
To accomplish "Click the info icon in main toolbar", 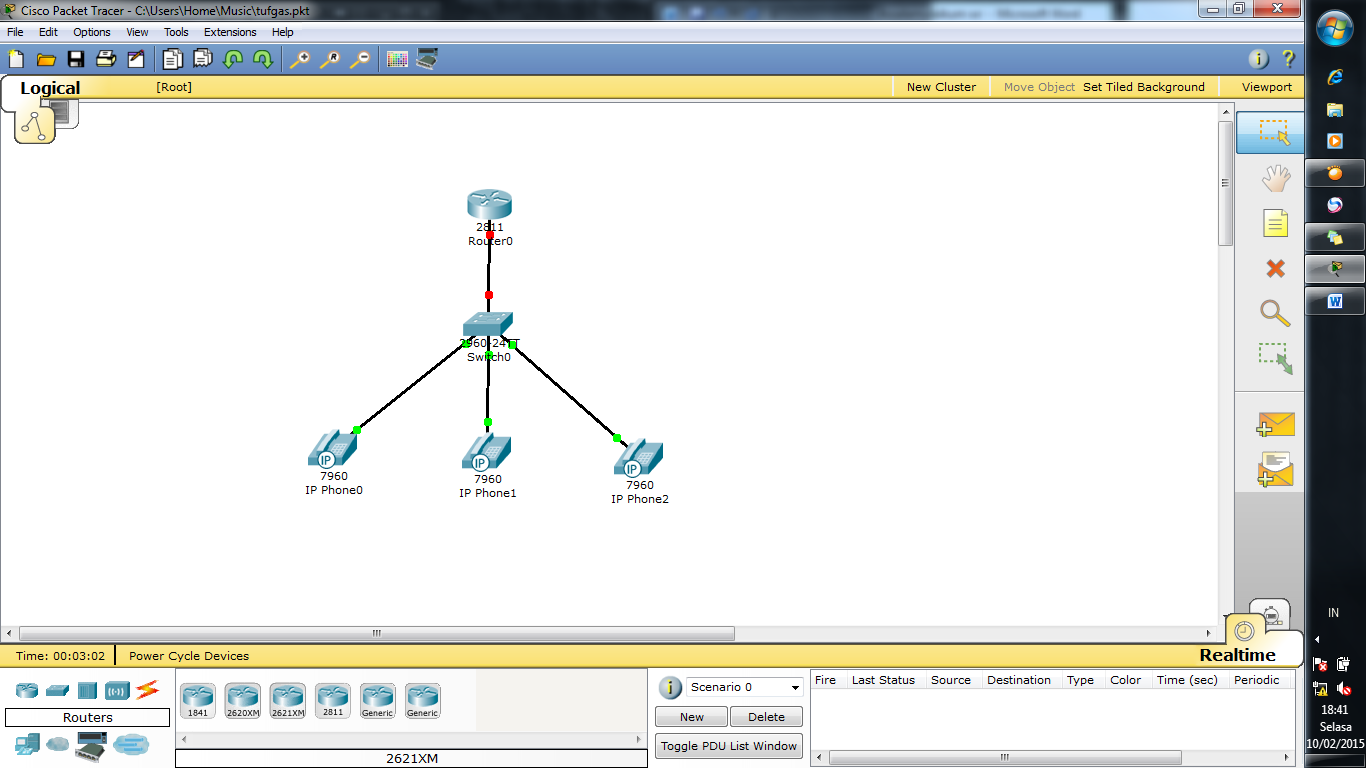I will point(1259,59).
